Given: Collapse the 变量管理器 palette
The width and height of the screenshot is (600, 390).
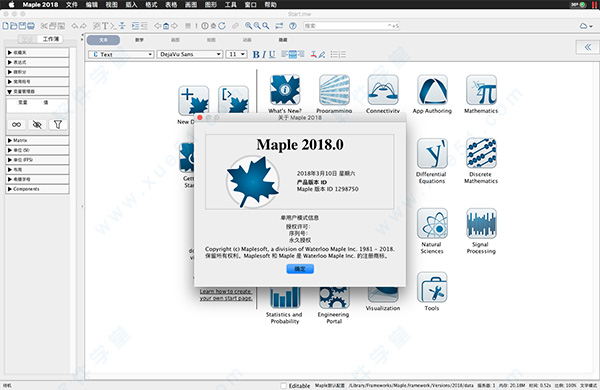Looking at the screenshot, I should click(x=37, y=91).
